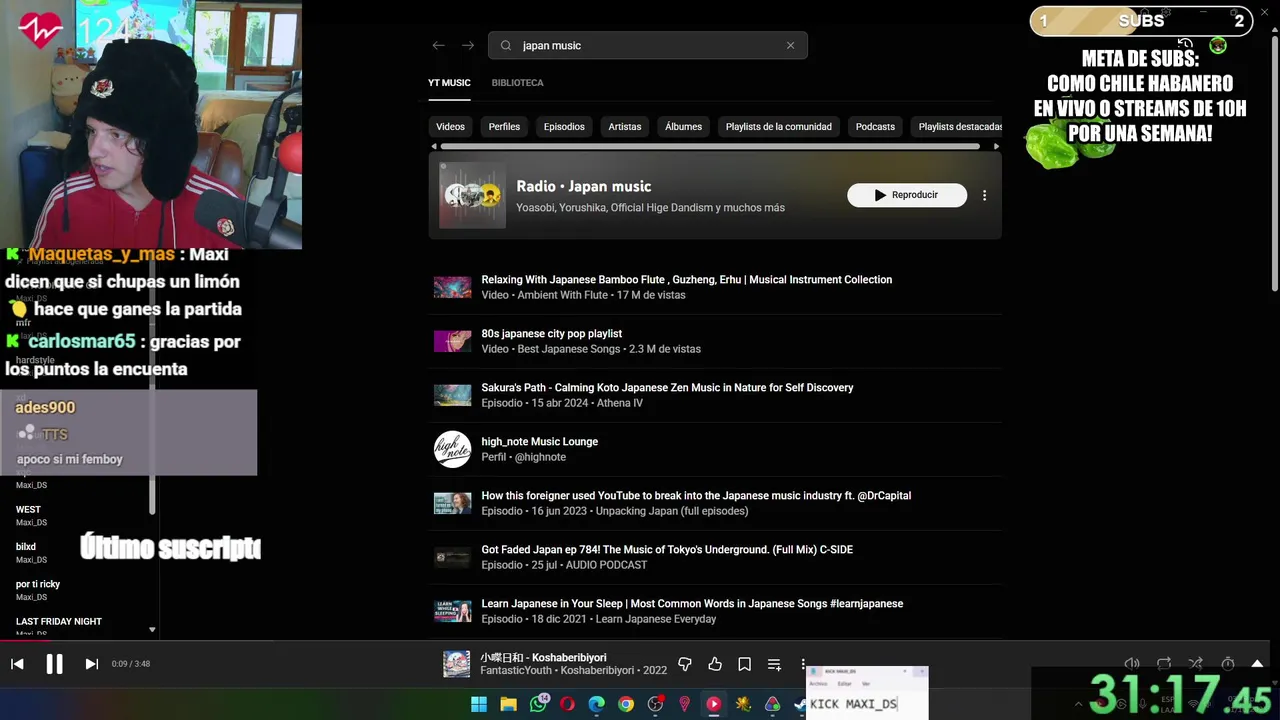Filter results by Playlists destacadas
1280x720 pixels.
click(x=956, y=127)
